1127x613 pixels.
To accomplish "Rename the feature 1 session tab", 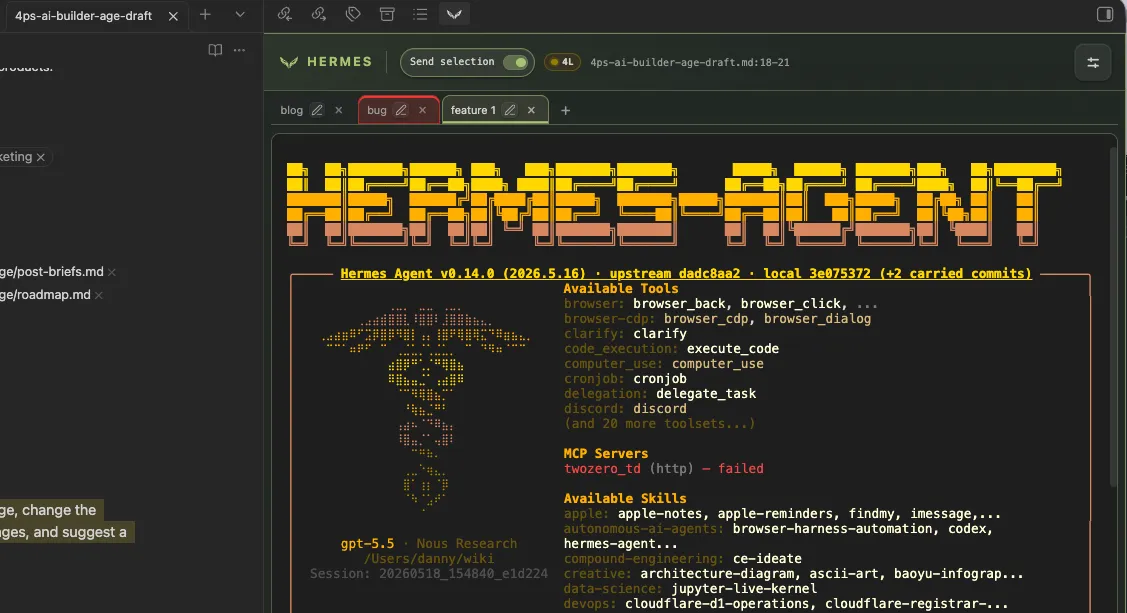I will [x=510, y=110].
